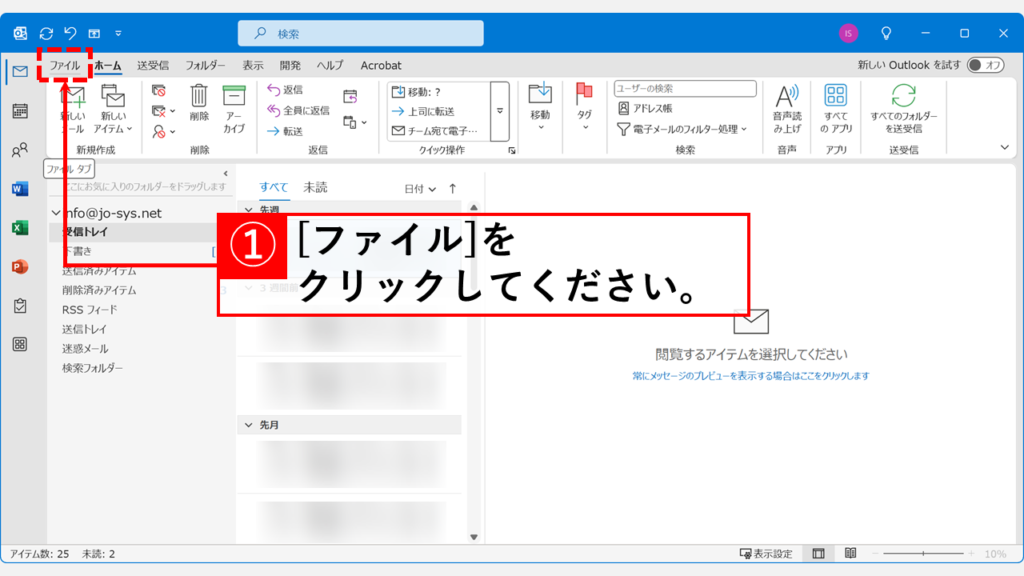Screen dimensions: 1024x576
Task: Click message list scrollbar down arrow
Action: (x=474, y=537)
